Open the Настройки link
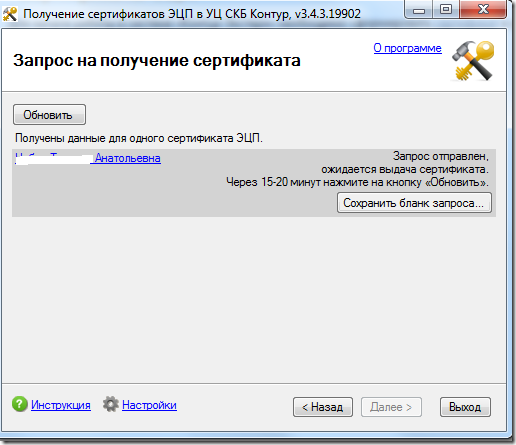This screenshot has height=445, width=516. point(149,405)
